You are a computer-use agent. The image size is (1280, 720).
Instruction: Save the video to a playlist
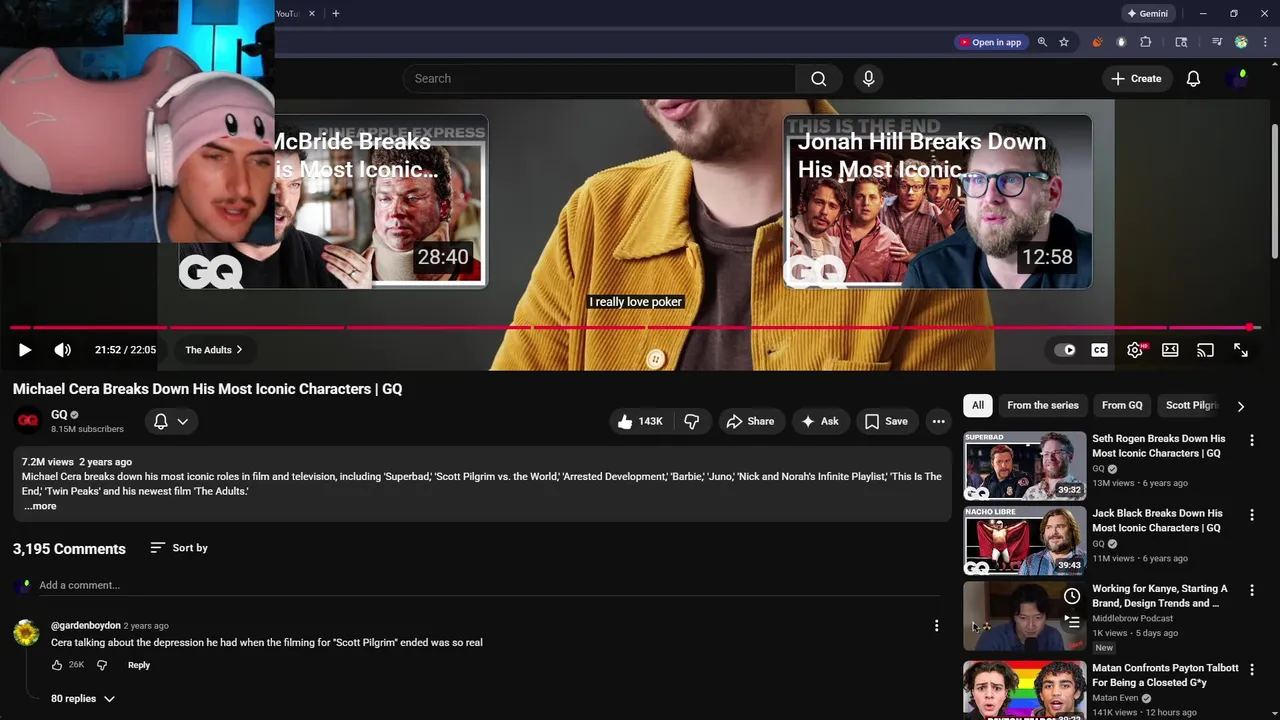coord(887,422)
